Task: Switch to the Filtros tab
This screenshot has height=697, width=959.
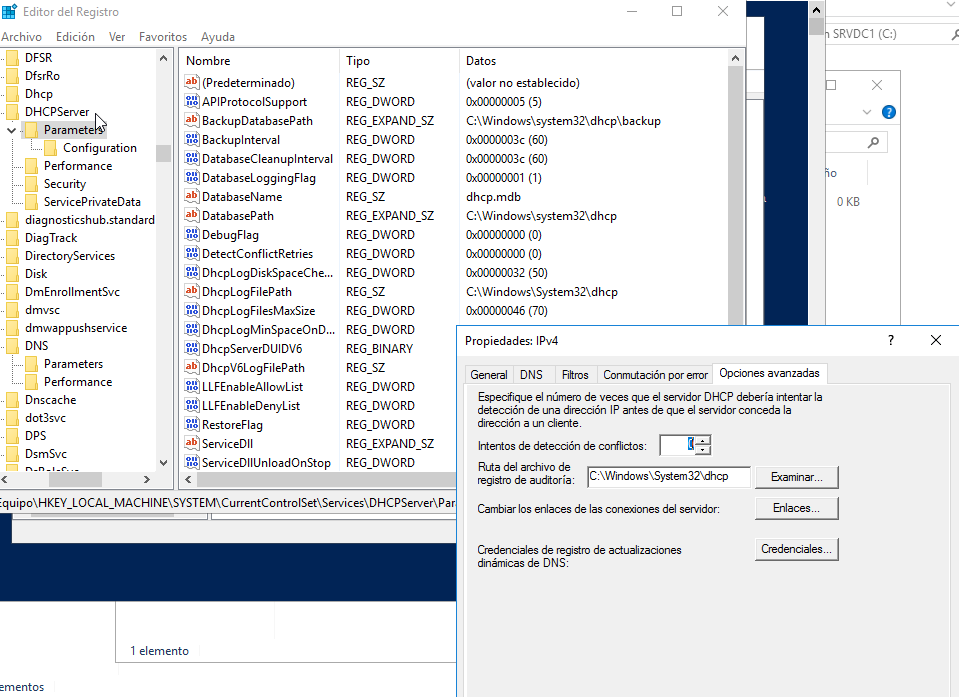Action: click(574, 375)
